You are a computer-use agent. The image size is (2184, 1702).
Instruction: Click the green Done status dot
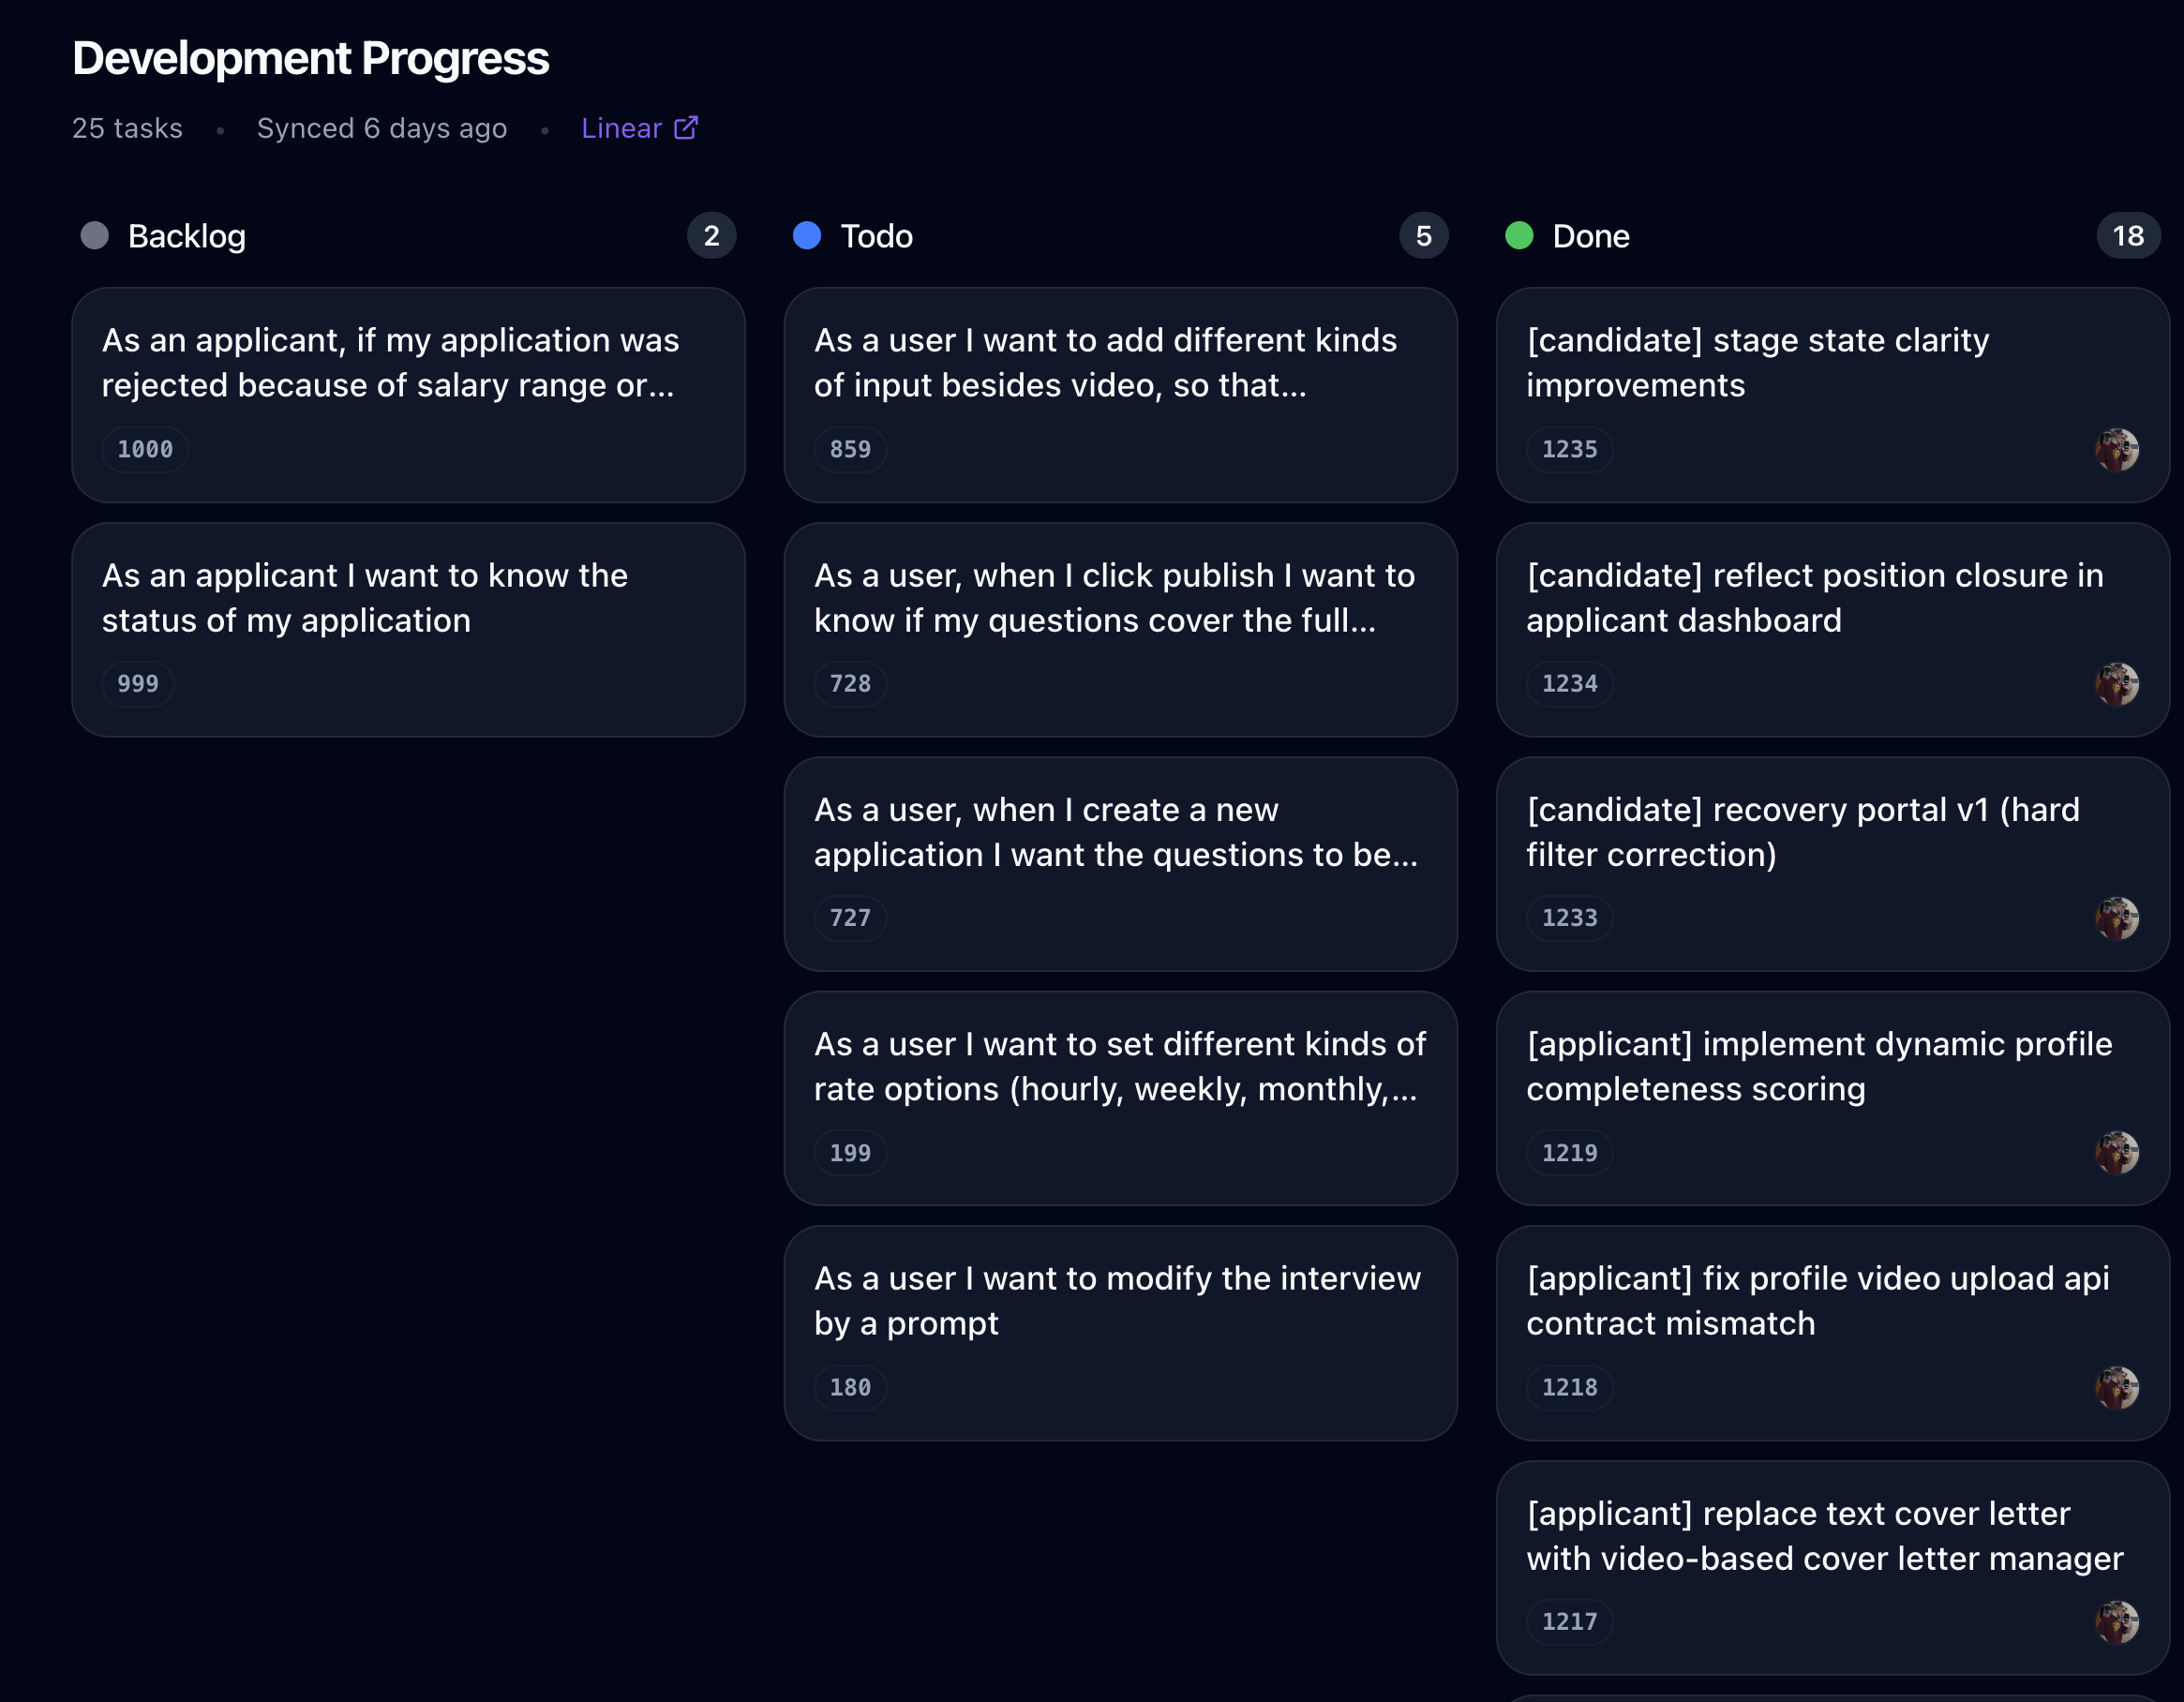pos(1519,236)
